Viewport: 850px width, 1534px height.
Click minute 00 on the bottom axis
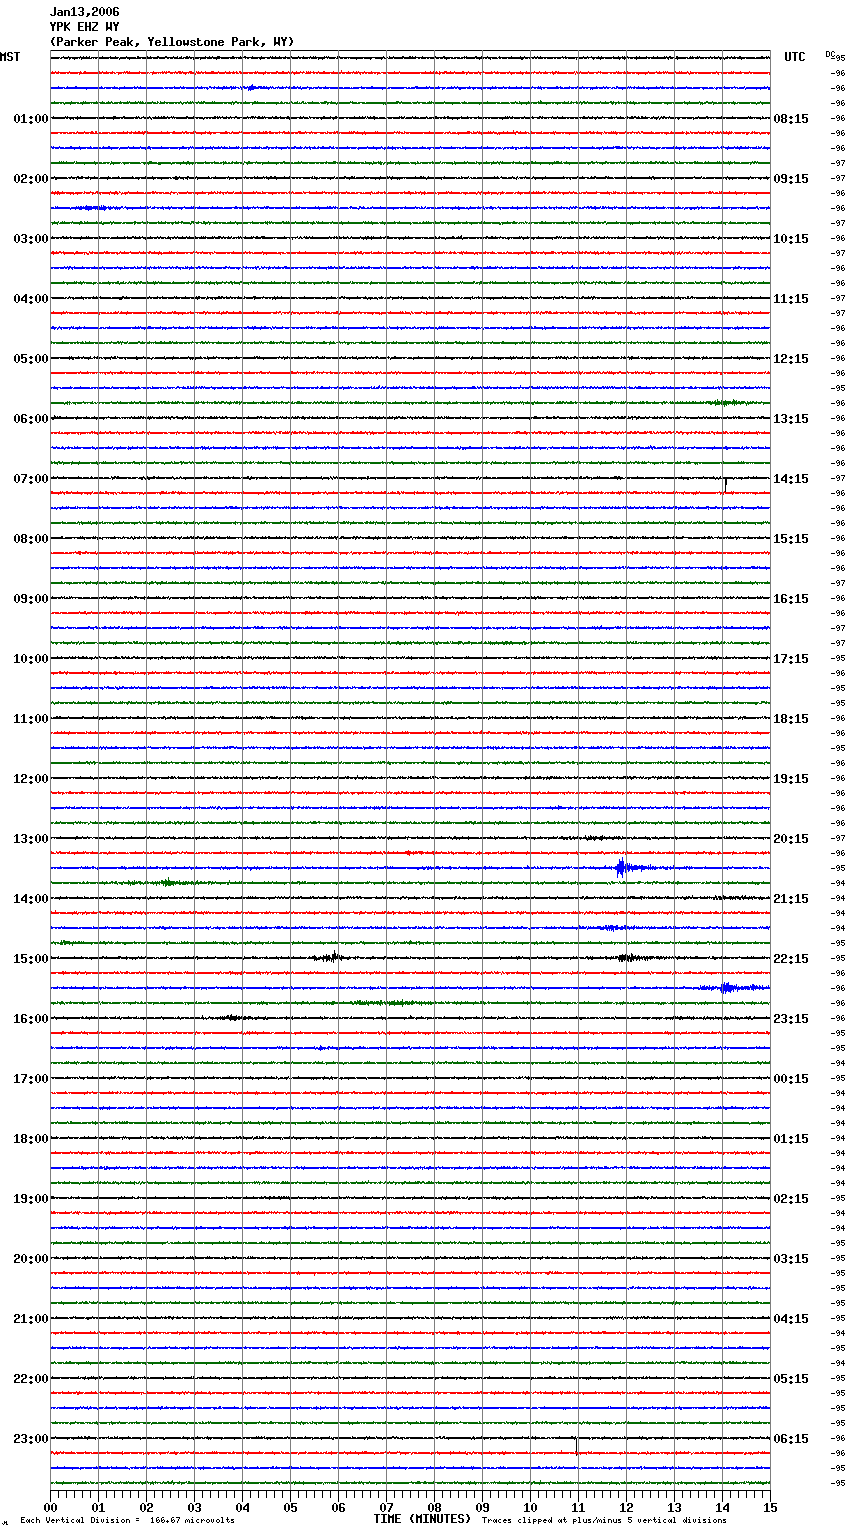50,1507
